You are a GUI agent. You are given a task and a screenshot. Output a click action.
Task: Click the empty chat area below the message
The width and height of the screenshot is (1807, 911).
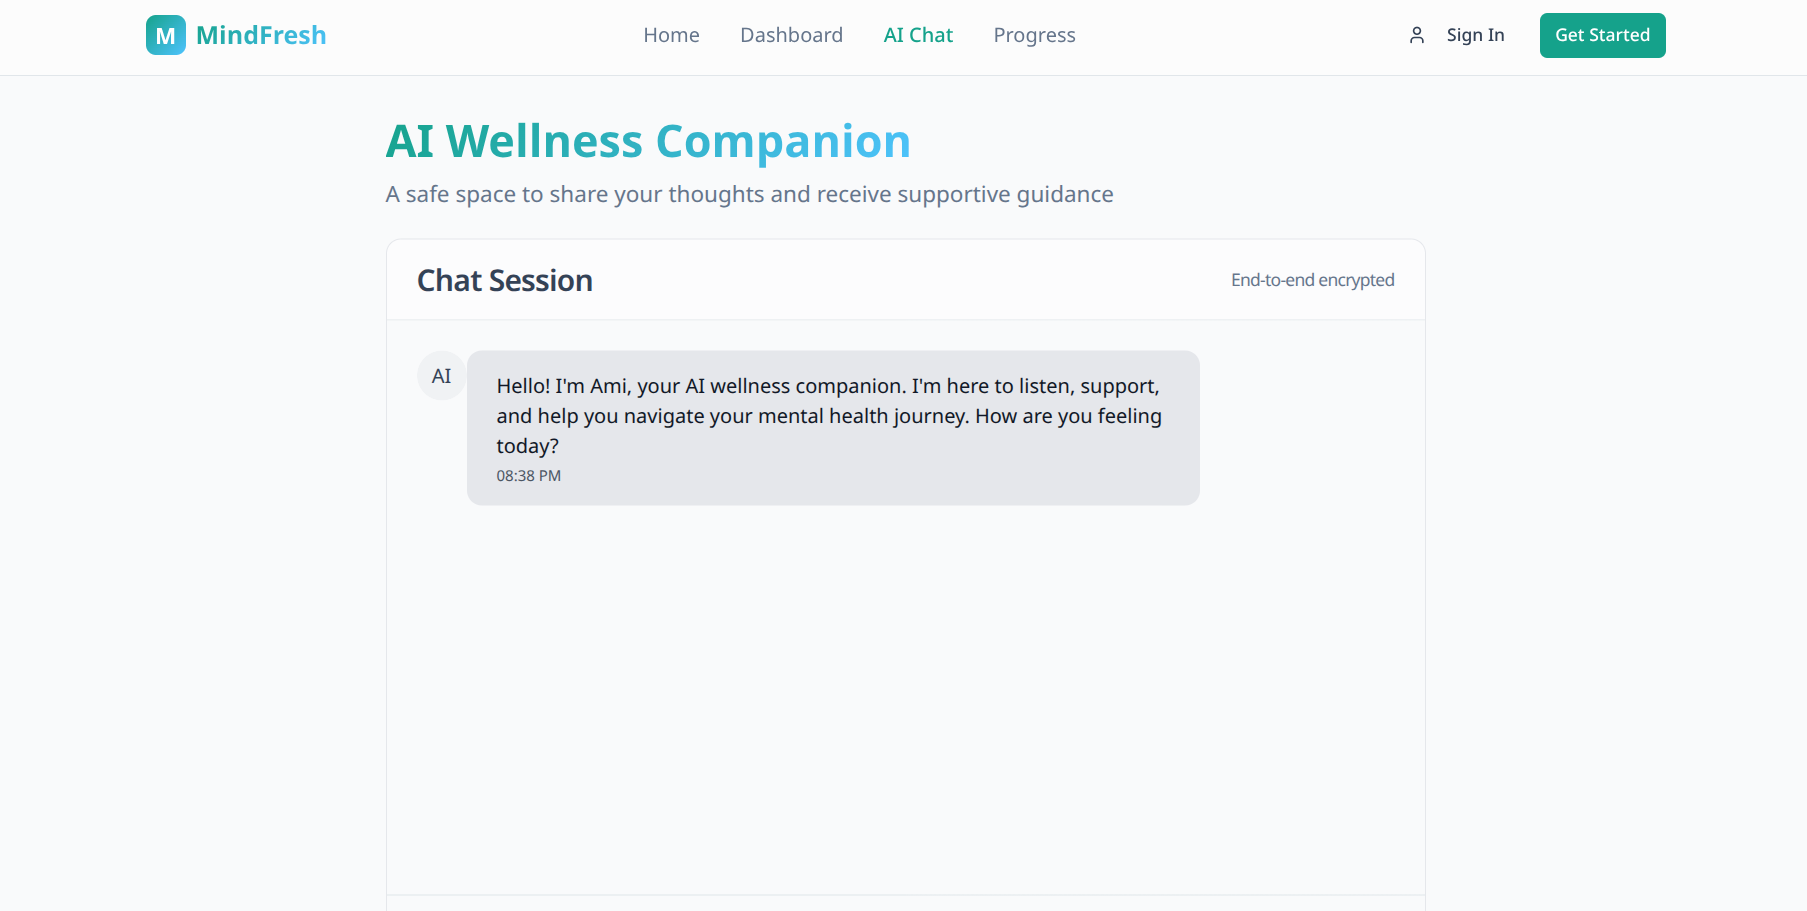click(905, 700)
